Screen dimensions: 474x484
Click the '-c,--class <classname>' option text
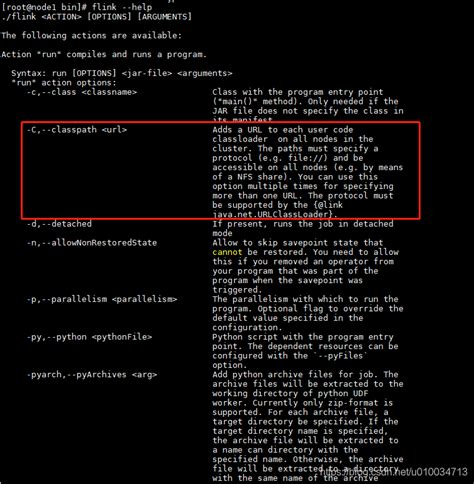click(x=82, y=92)
